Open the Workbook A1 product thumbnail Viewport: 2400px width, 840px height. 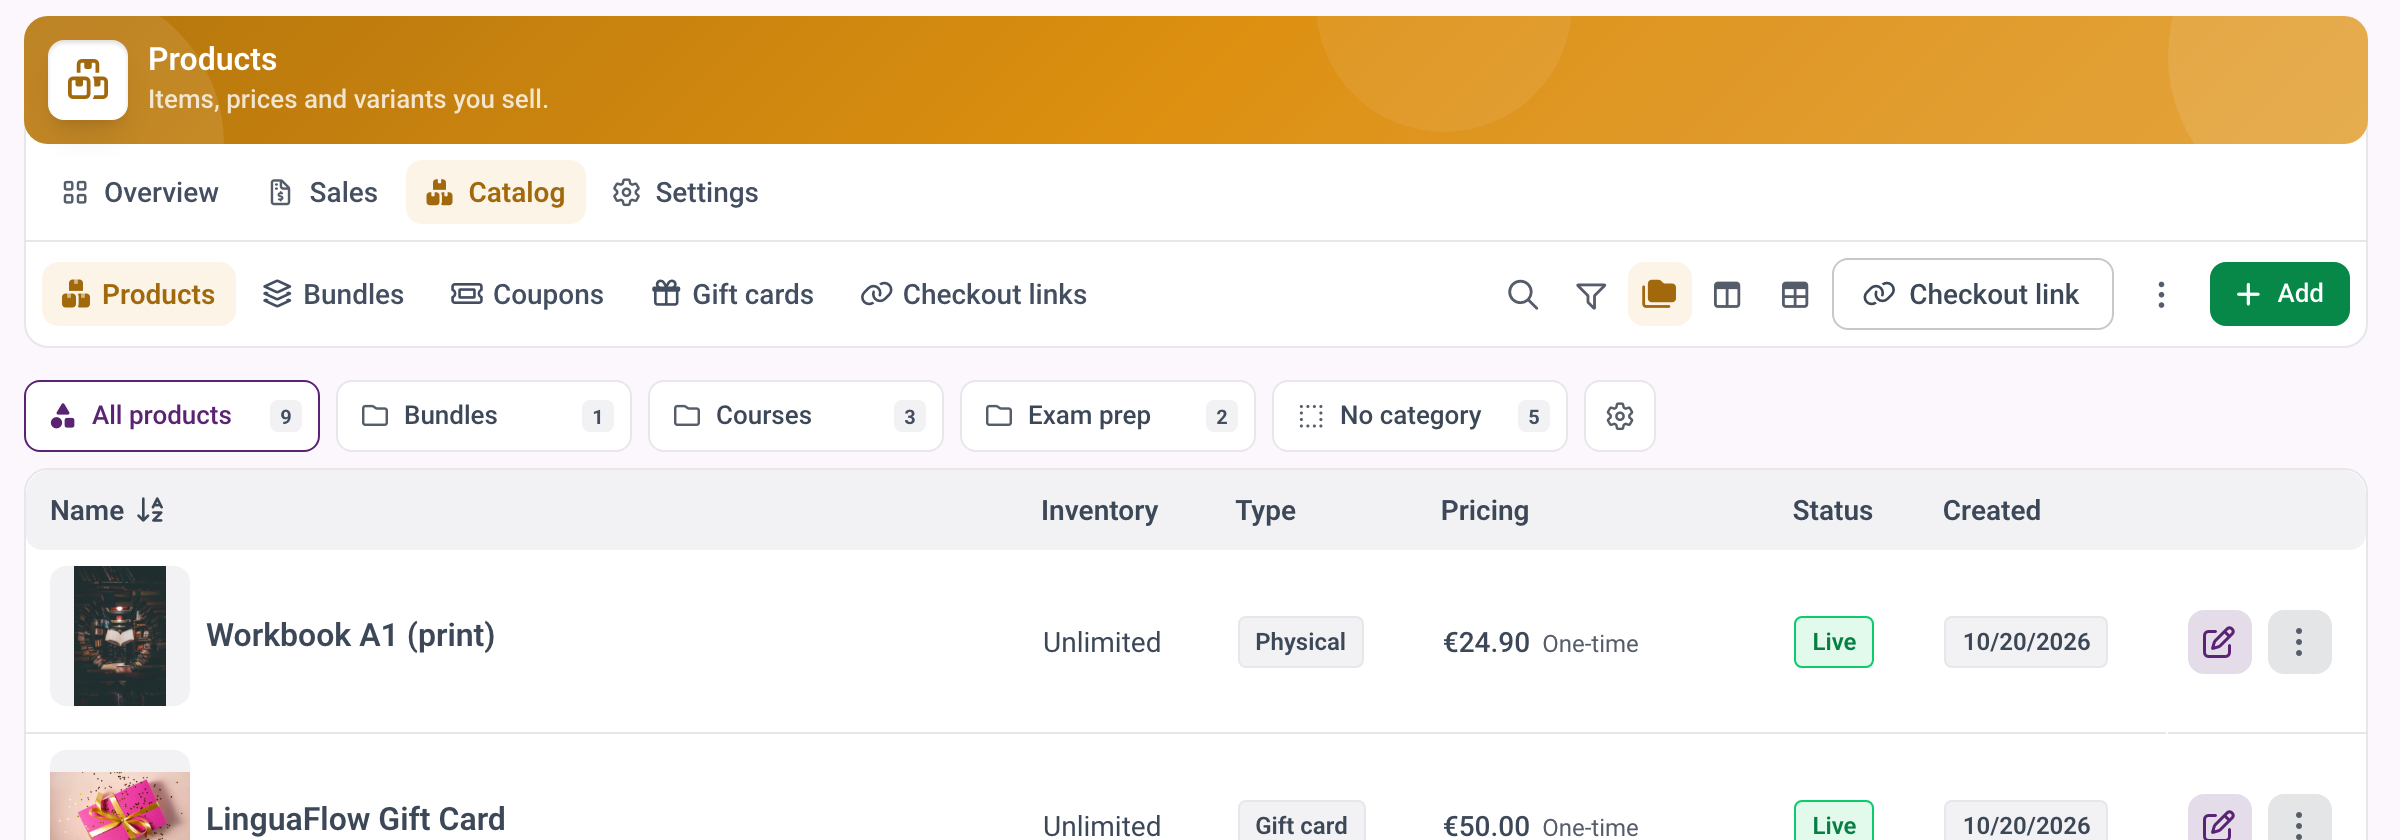(x=120, y=636)
